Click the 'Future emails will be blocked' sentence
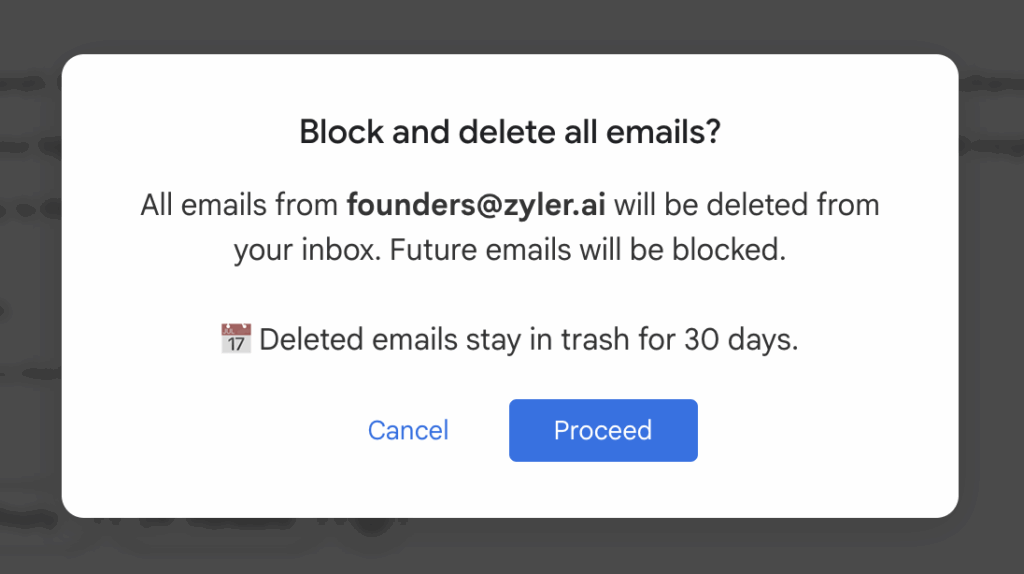 [x=588, y=249]
